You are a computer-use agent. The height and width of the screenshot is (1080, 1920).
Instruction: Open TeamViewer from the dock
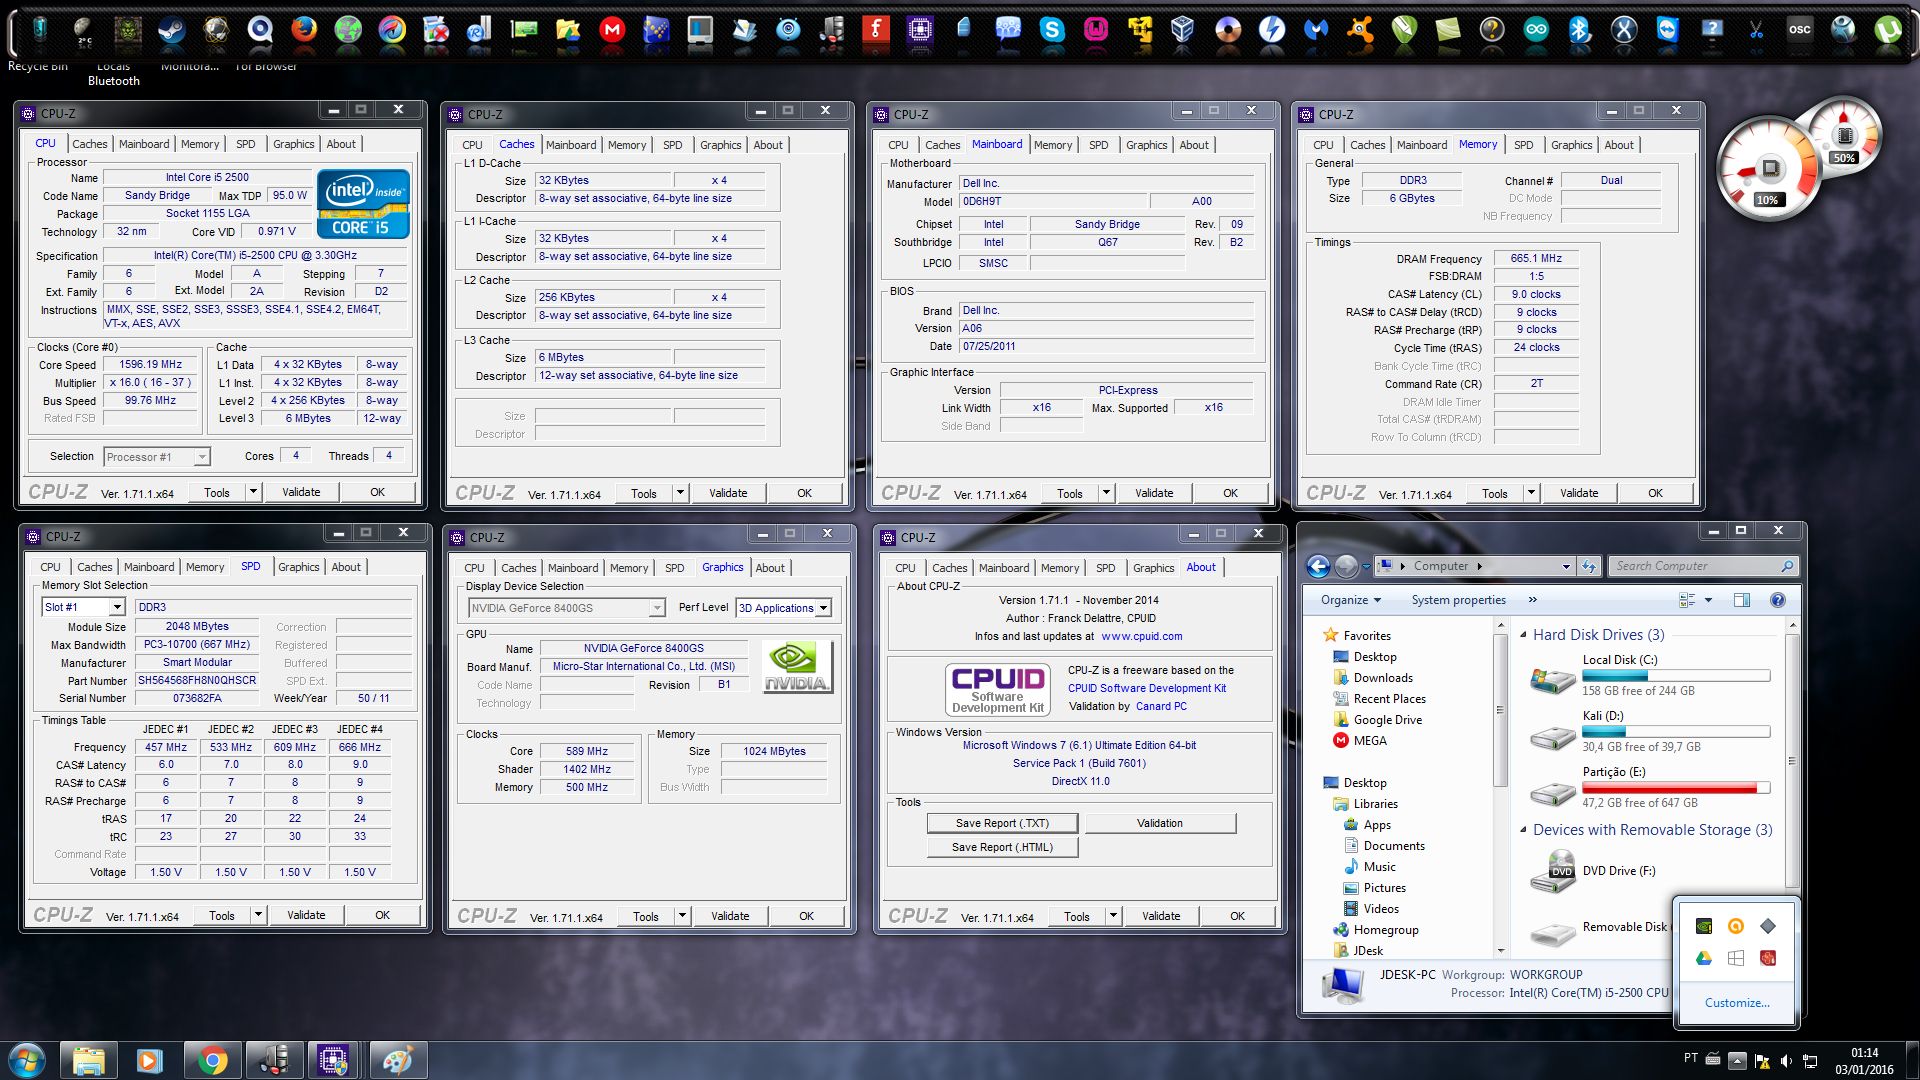(1667, 30)
